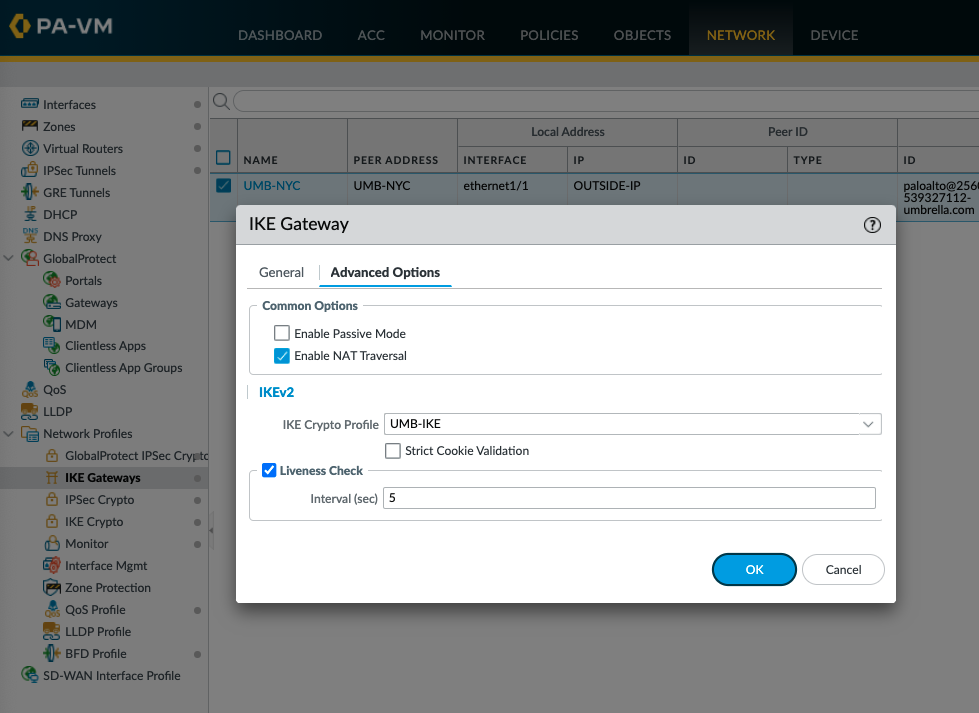The width and height of the screenshot is (979, 713).
Task: Toggle Strict Cookie Validation checkbox
Action: 393,450
